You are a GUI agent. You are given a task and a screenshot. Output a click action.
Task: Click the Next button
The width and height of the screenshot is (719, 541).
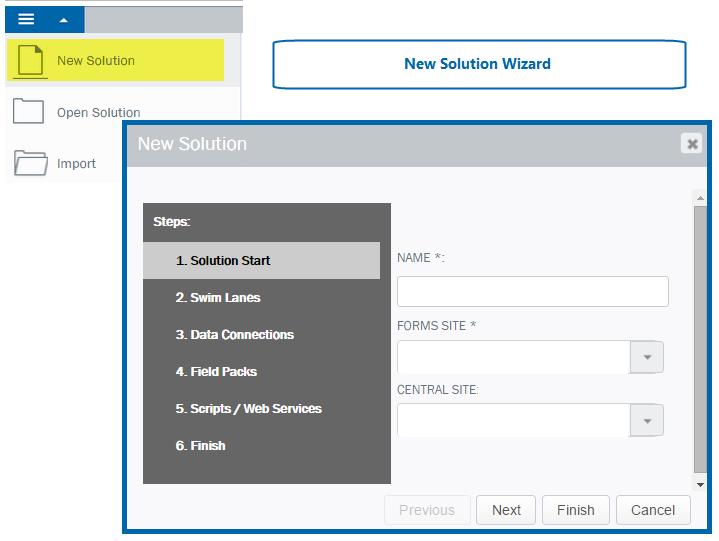[x=506, y=510]
